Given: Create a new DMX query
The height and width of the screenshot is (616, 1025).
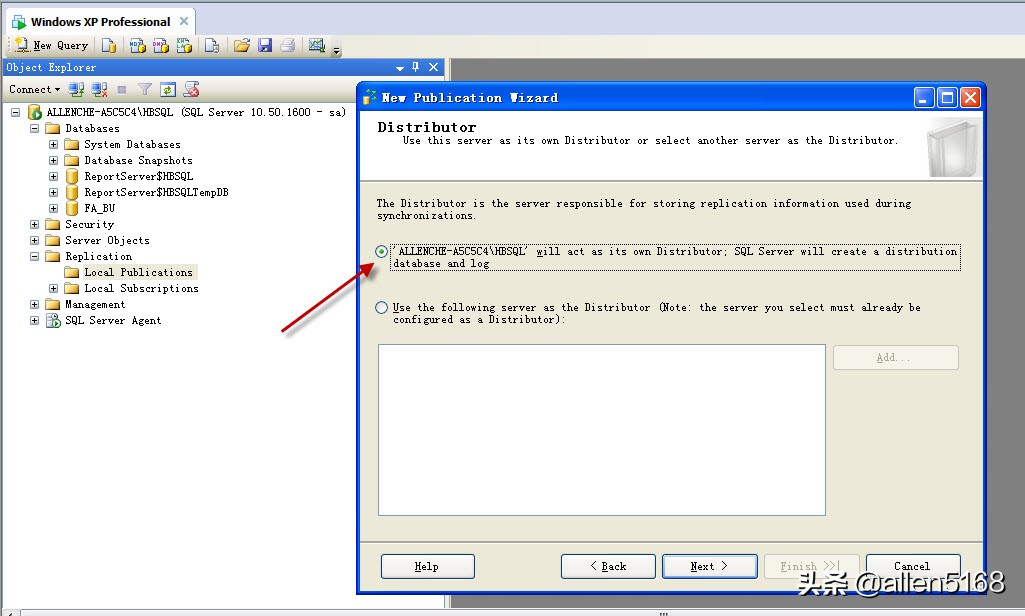Looking at the screenshot, I should [161, 44].
